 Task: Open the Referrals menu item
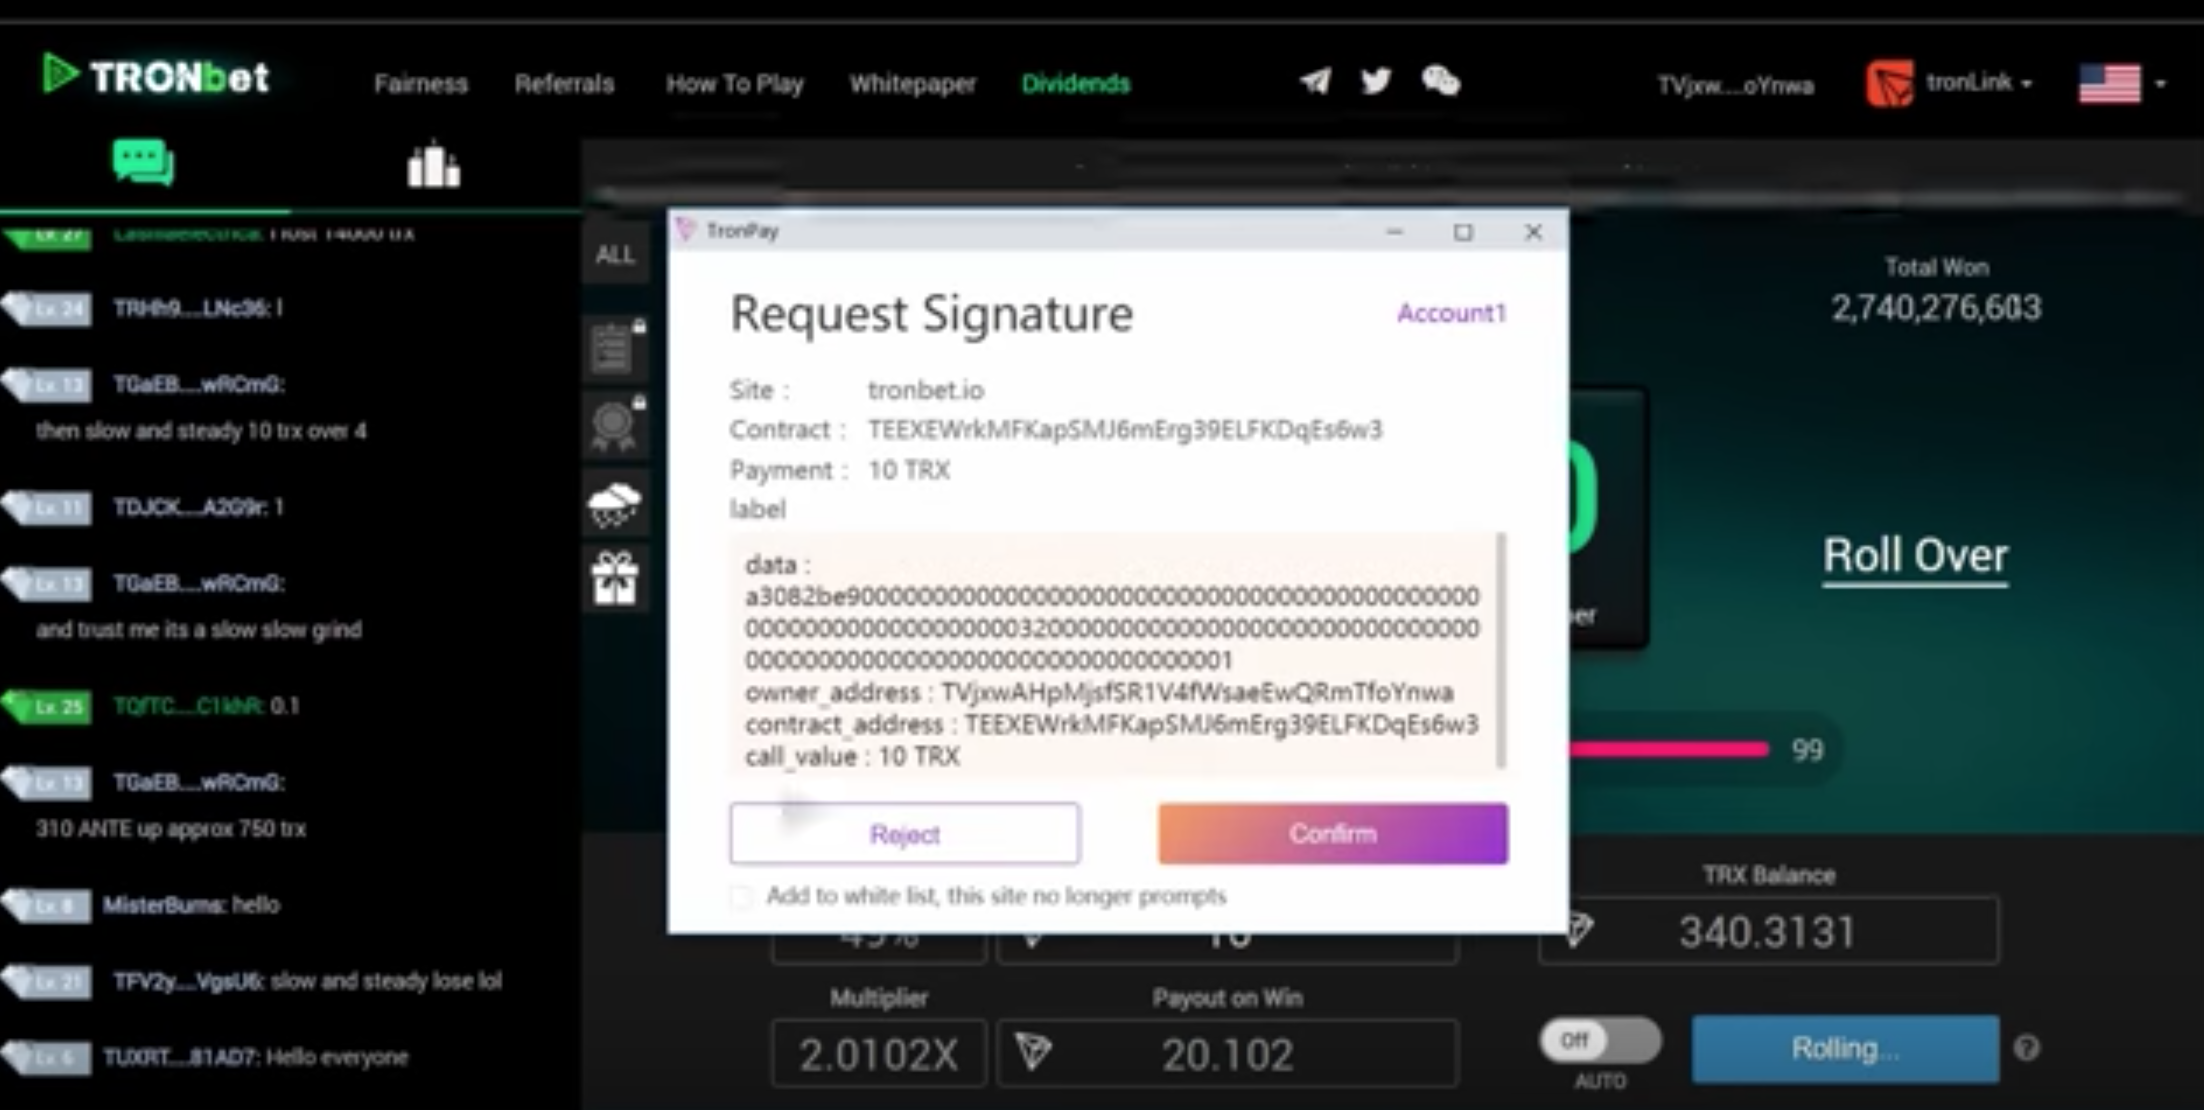[x=564, y=83]
